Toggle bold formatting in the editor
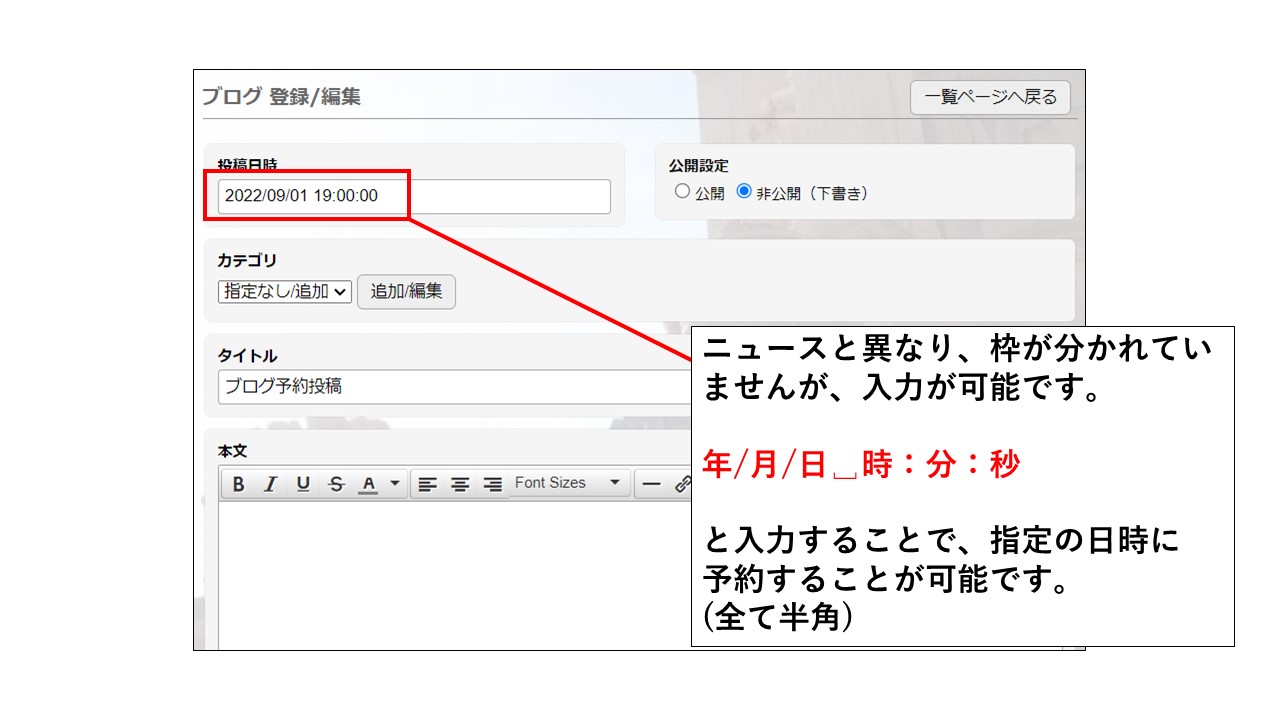1280x720 pixels. point(238,484)
